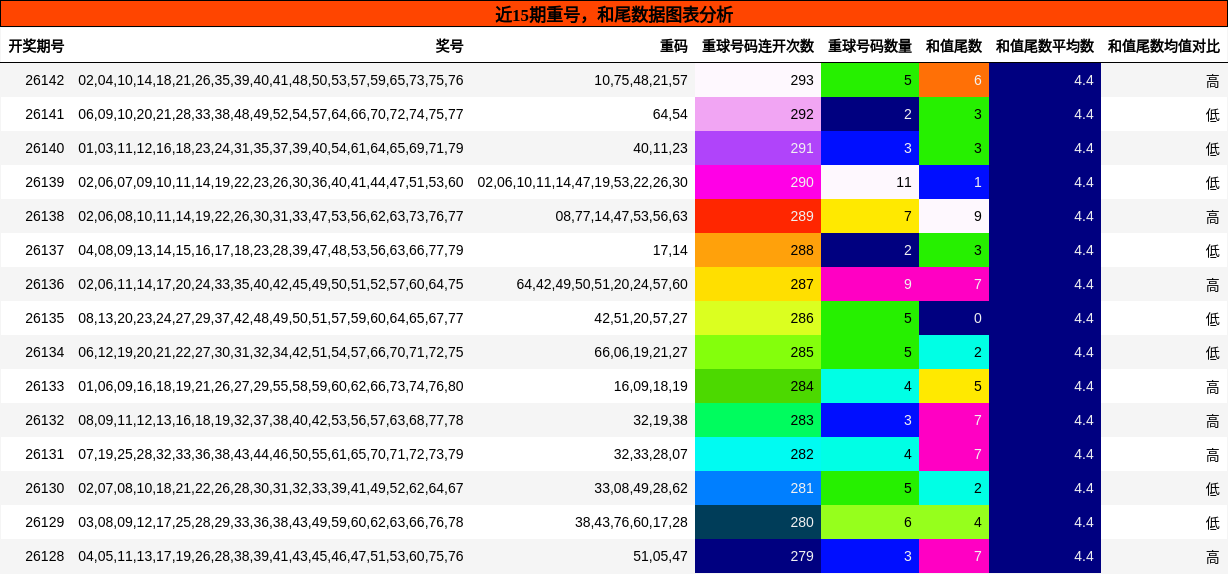This screenshot has width=1228, height=574.
Task: Select issue number 26140
Action: click(45, 148)
